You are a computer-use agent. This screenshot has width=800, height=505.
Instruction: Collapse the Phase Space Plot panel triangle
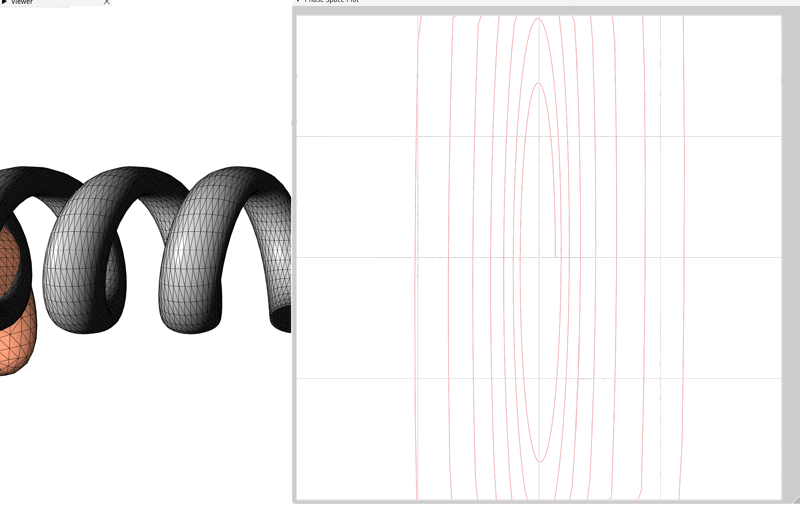[x=298, y=1]
